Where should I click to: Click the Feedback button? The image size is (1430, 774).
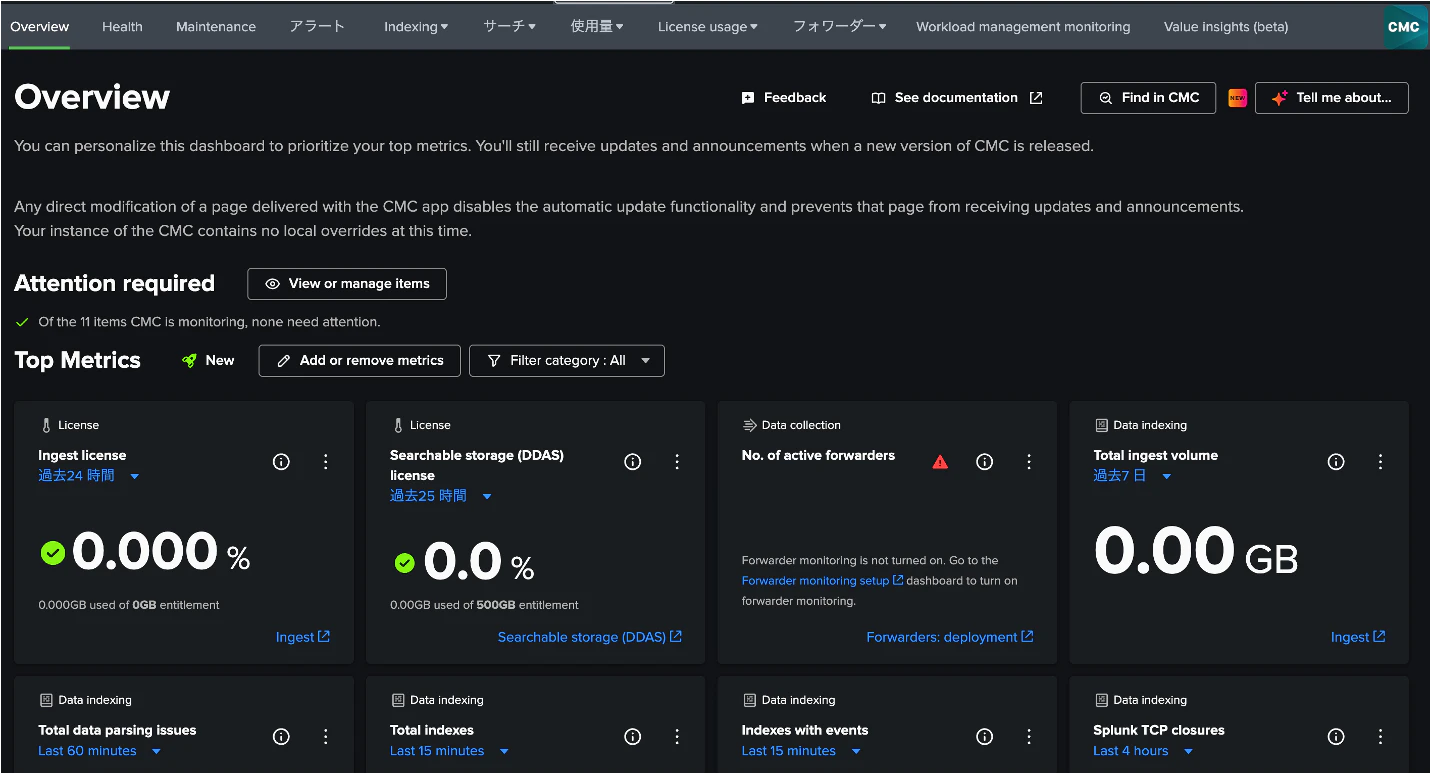pos(784,98)
